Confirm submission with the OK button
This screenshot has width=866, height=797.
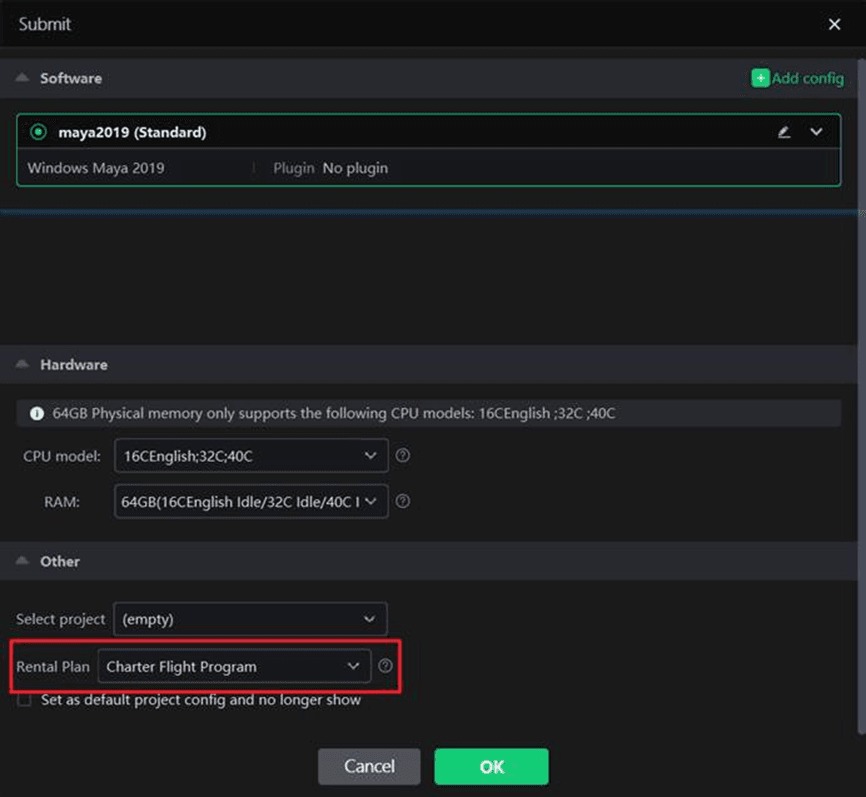tap(491, 766)
